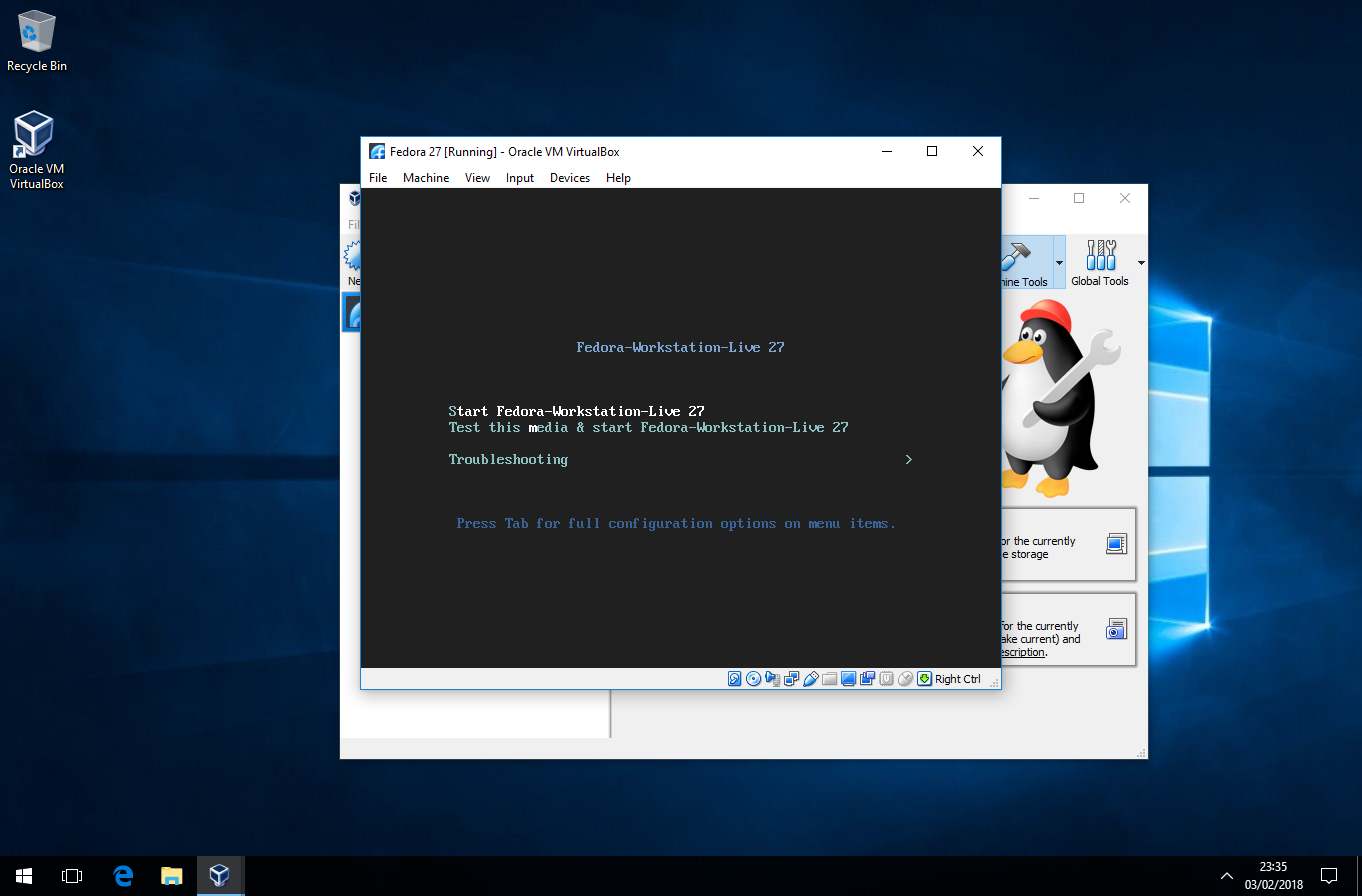The height and width of the screenshot is (896, 1362).
Task: Click the New machine button in Manager
Action: 353,264
